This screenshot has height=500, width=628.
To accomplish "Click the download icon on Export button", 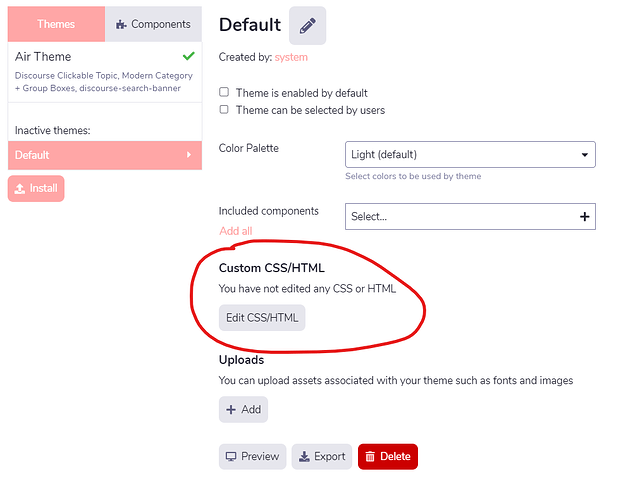I will click(304, 457).
